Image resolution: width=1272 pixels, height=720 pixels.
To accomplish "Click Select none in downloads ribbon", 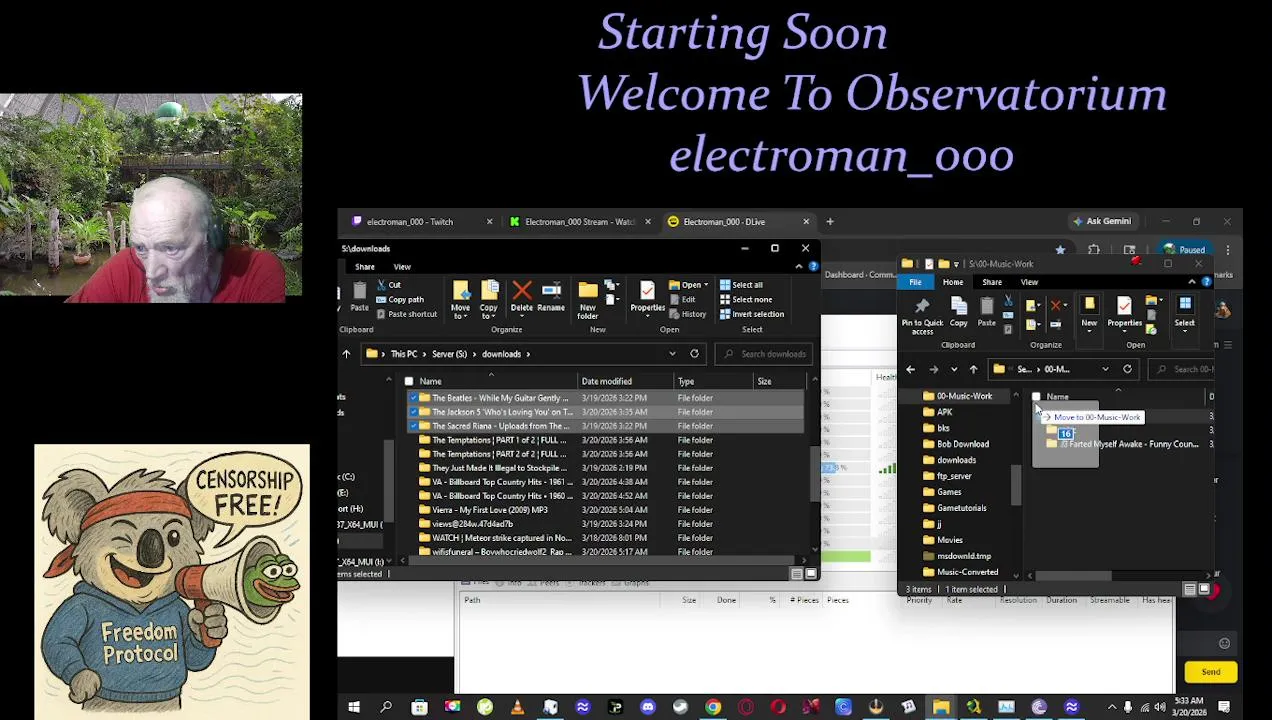I will point(745,300).
